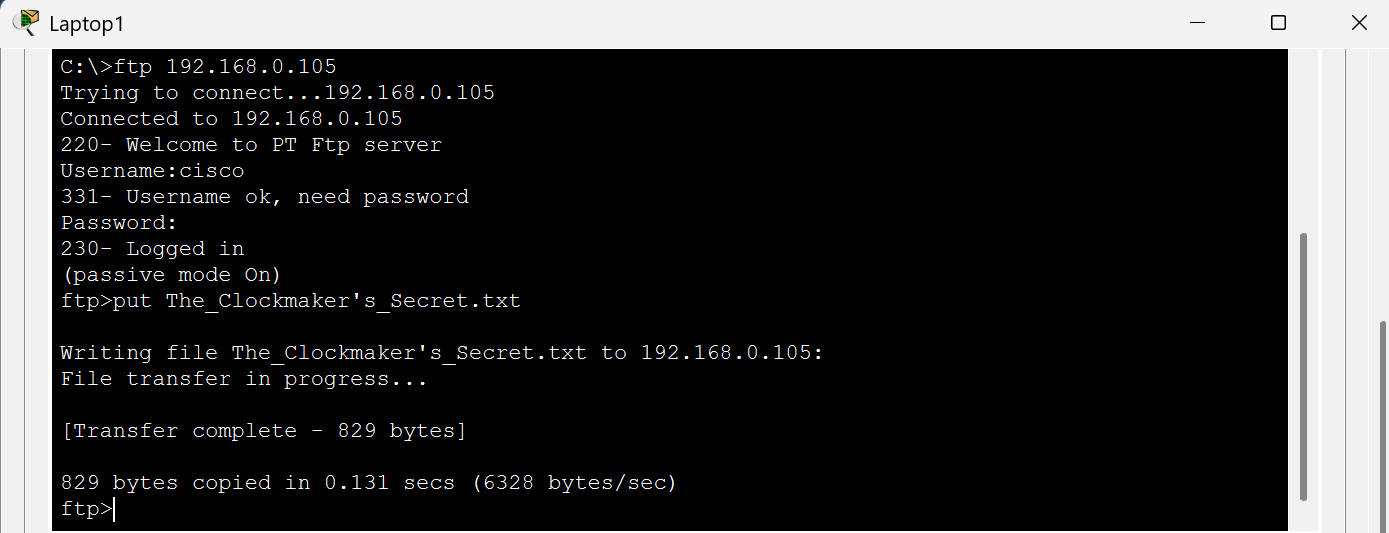Click the put The_Clockmaker's_Secret.txt command
The image size is (1389, 533).
(x=290, y=301)
